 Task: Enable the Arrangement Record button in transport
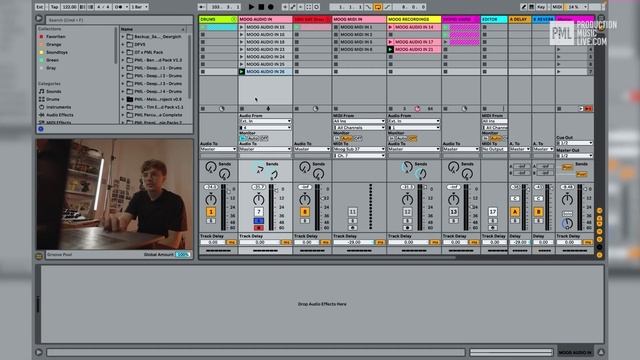point(271,7)
